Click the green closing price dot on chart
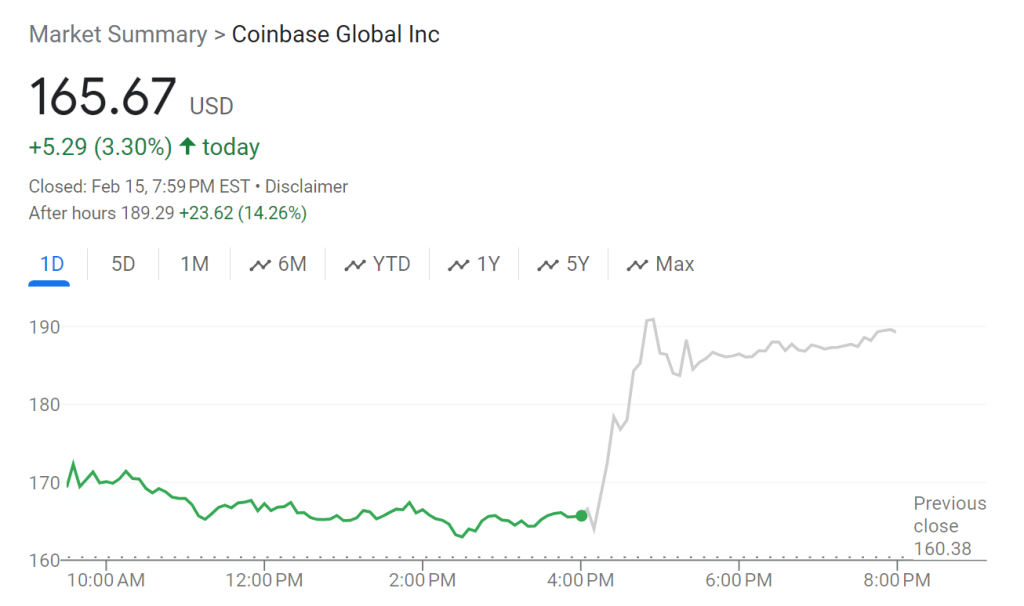Screen dimensions: 1024x606 [x=582, y=515]
